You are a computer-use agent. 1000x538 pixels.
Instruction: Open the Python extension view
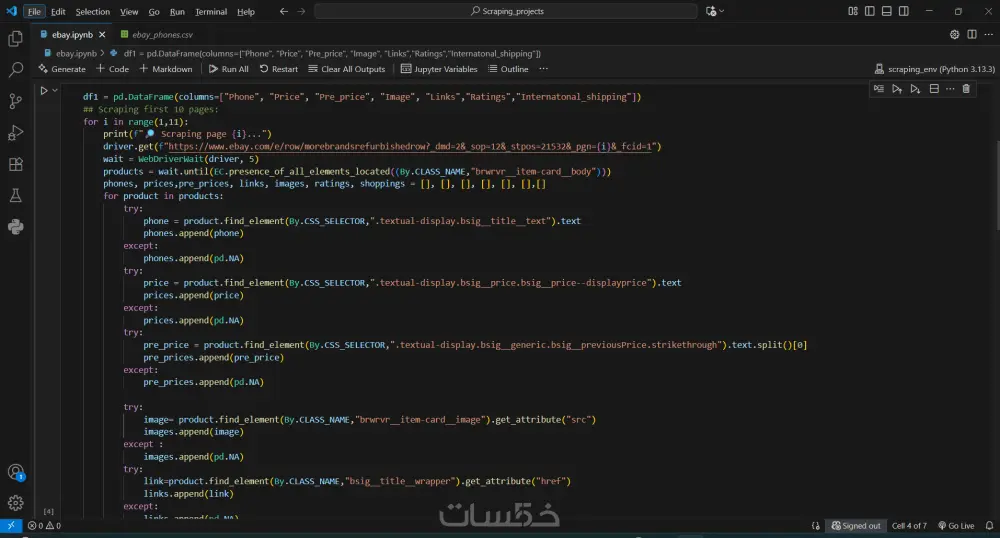15,227
